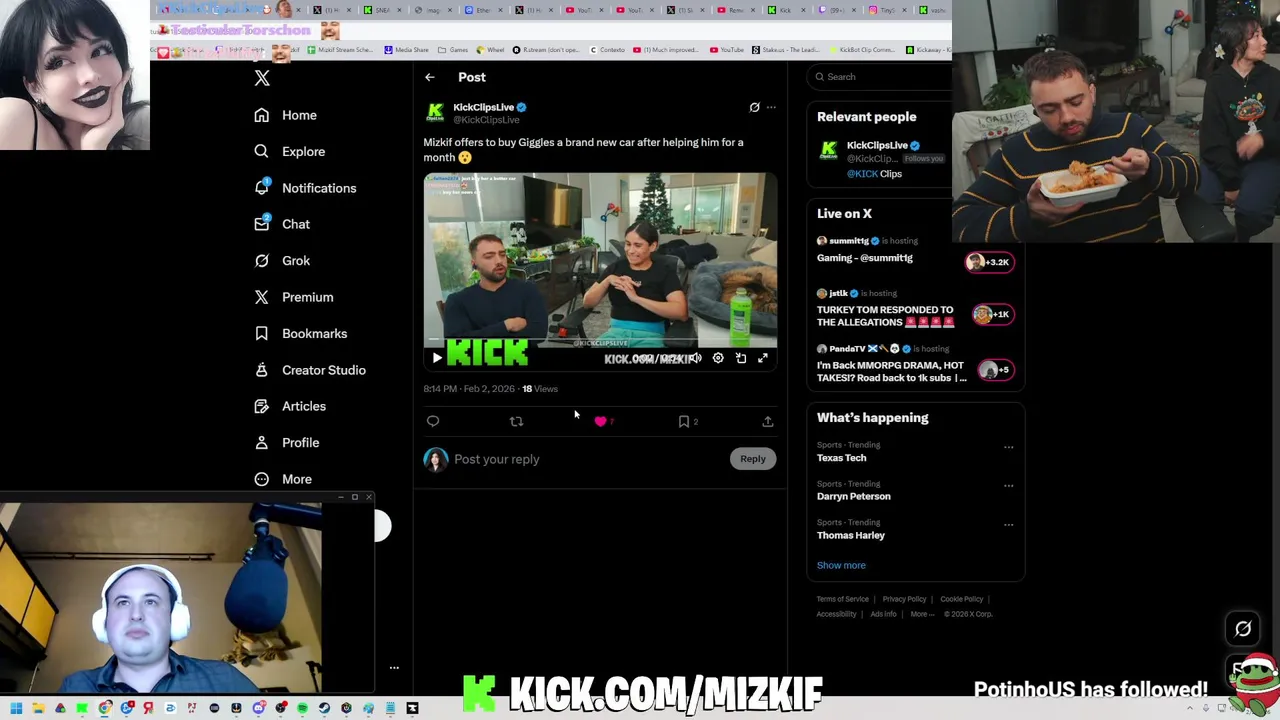Image resolution: width=1280 pixels, height=720 pixels.
Task: Open the @KICK mention link
Action: (x=862, y=174)
